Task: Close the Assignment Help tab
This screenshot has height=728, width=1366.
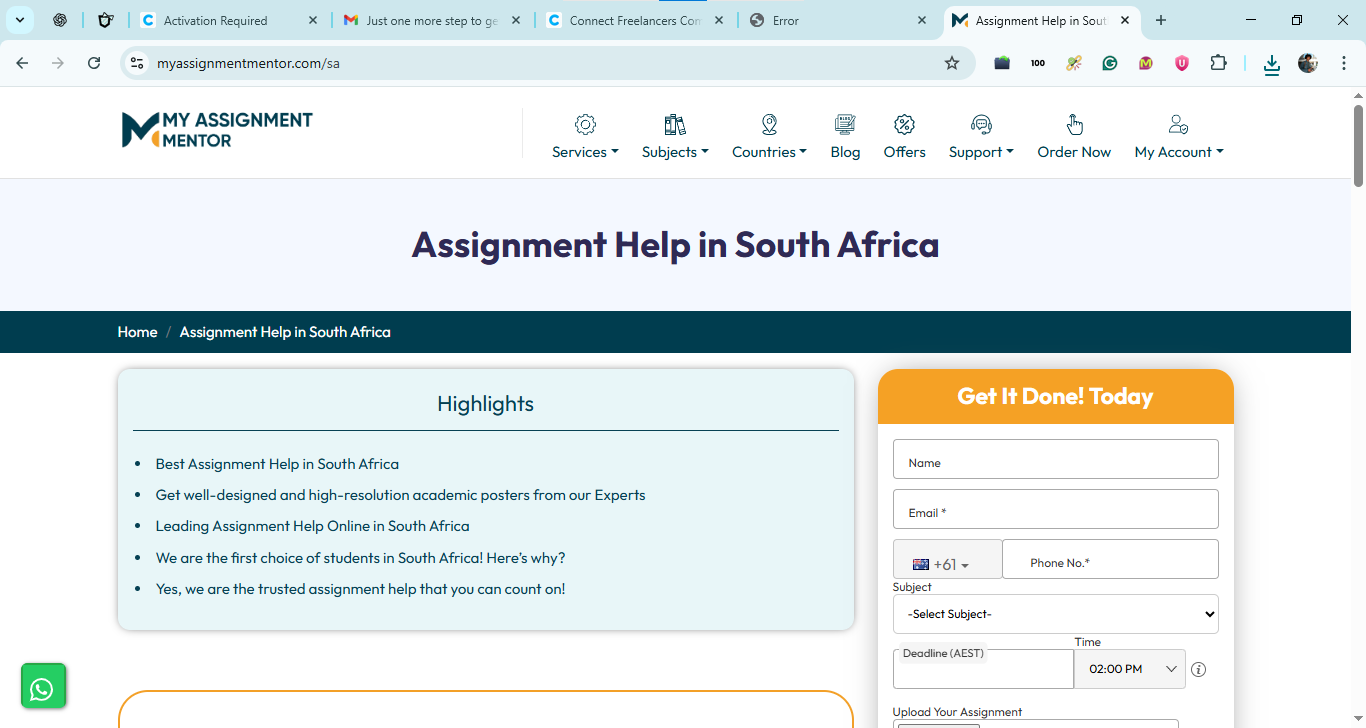Action: click(x=1125, y=20)
